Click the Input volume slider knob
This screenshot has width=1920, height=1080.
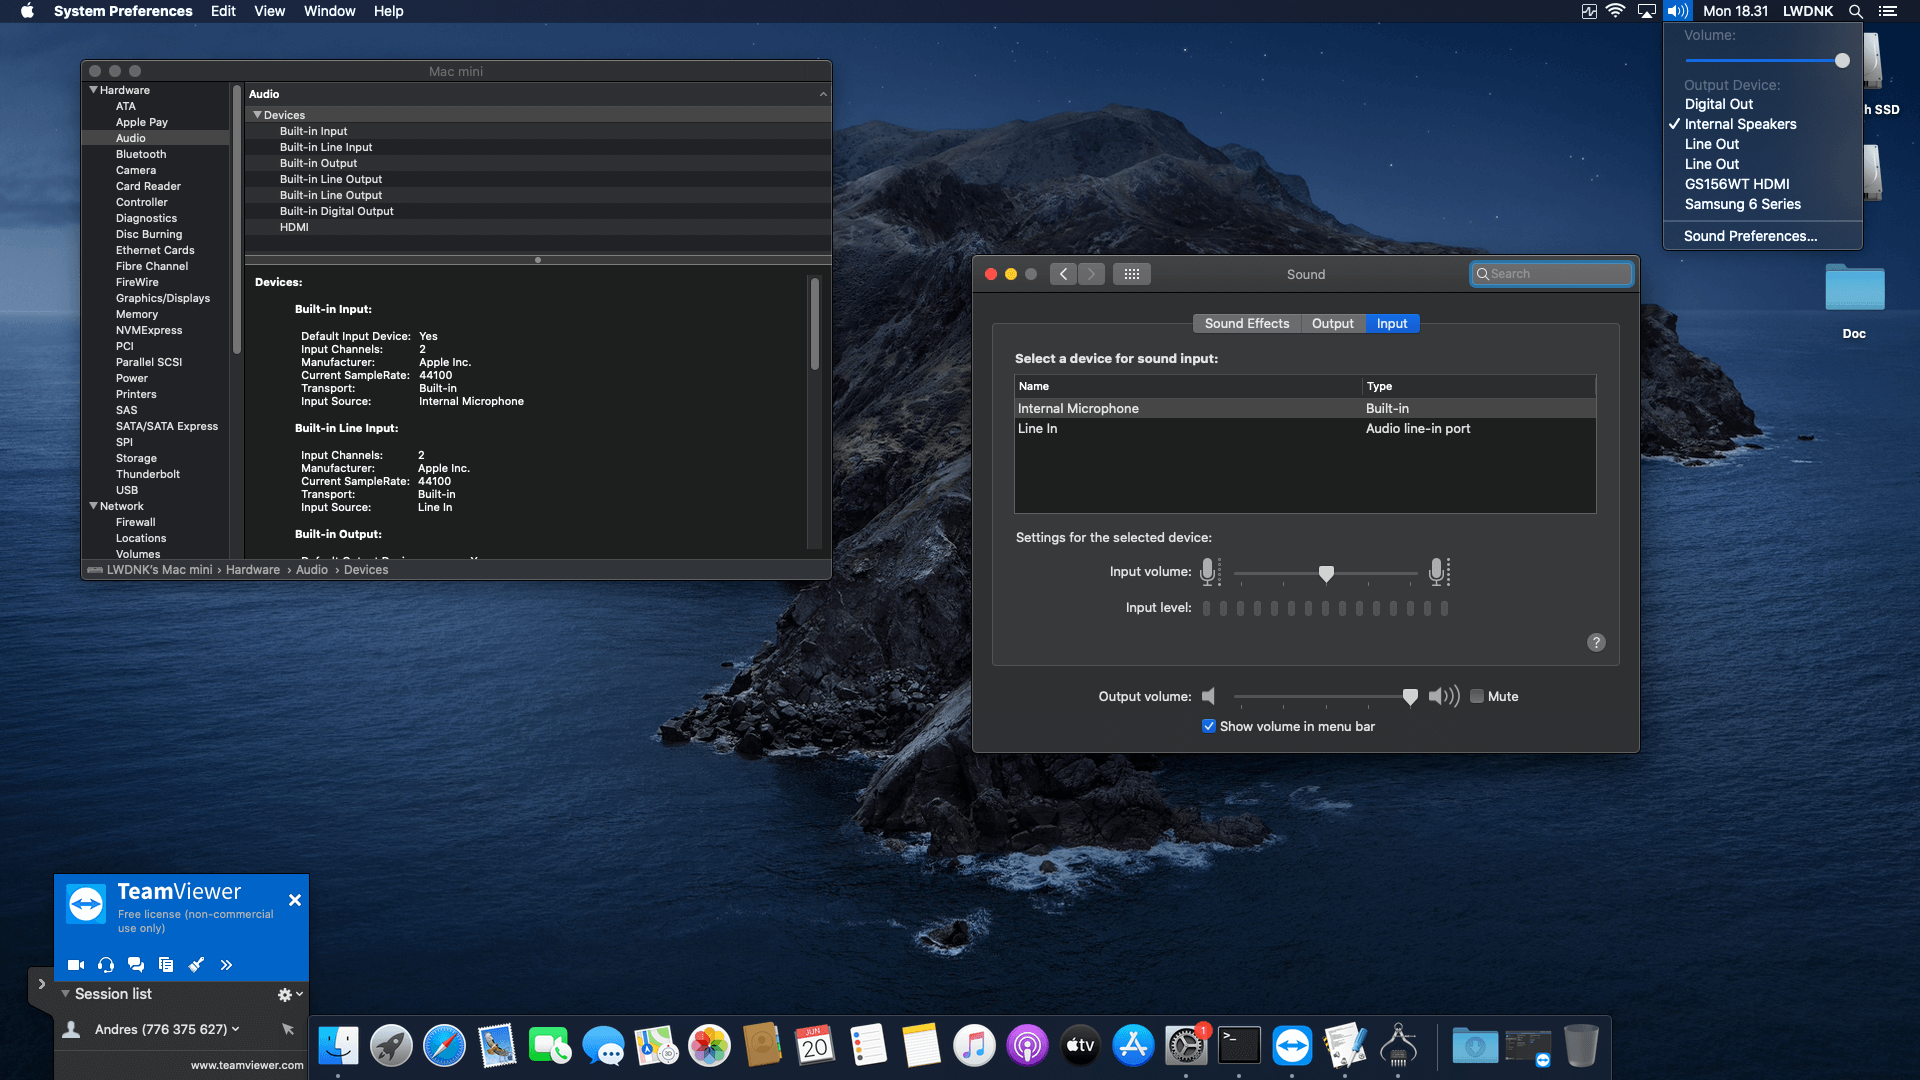pos(1326,574)
